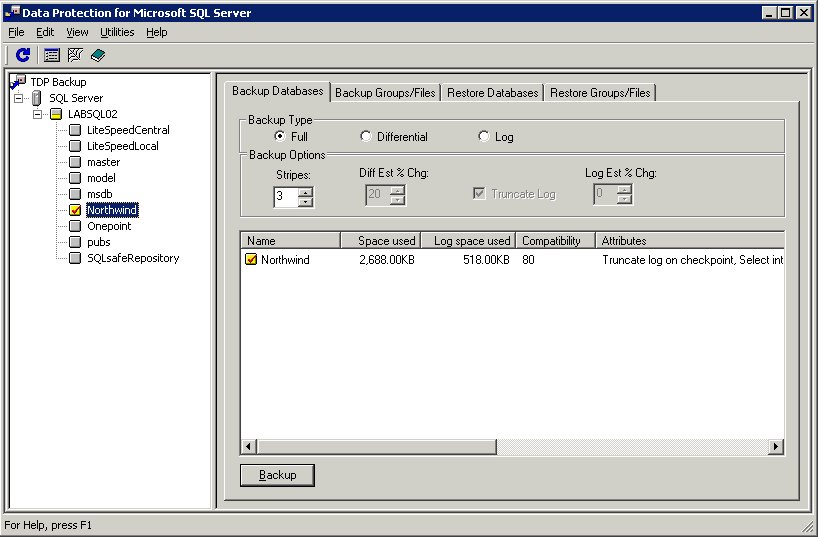Sort by the Space used column header
Viewport: 820px width, 537px height.
coord(381,241)
